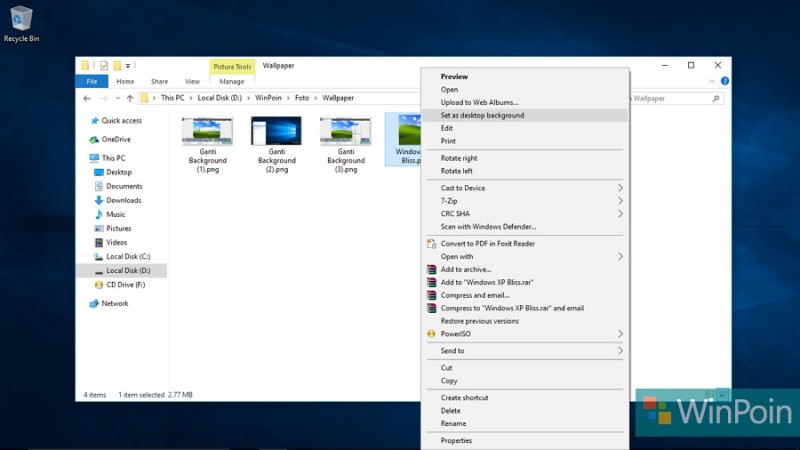Viewport: 800px width, 450px height.
Task: Expand the Open with submenu
Action: point(525,257)
